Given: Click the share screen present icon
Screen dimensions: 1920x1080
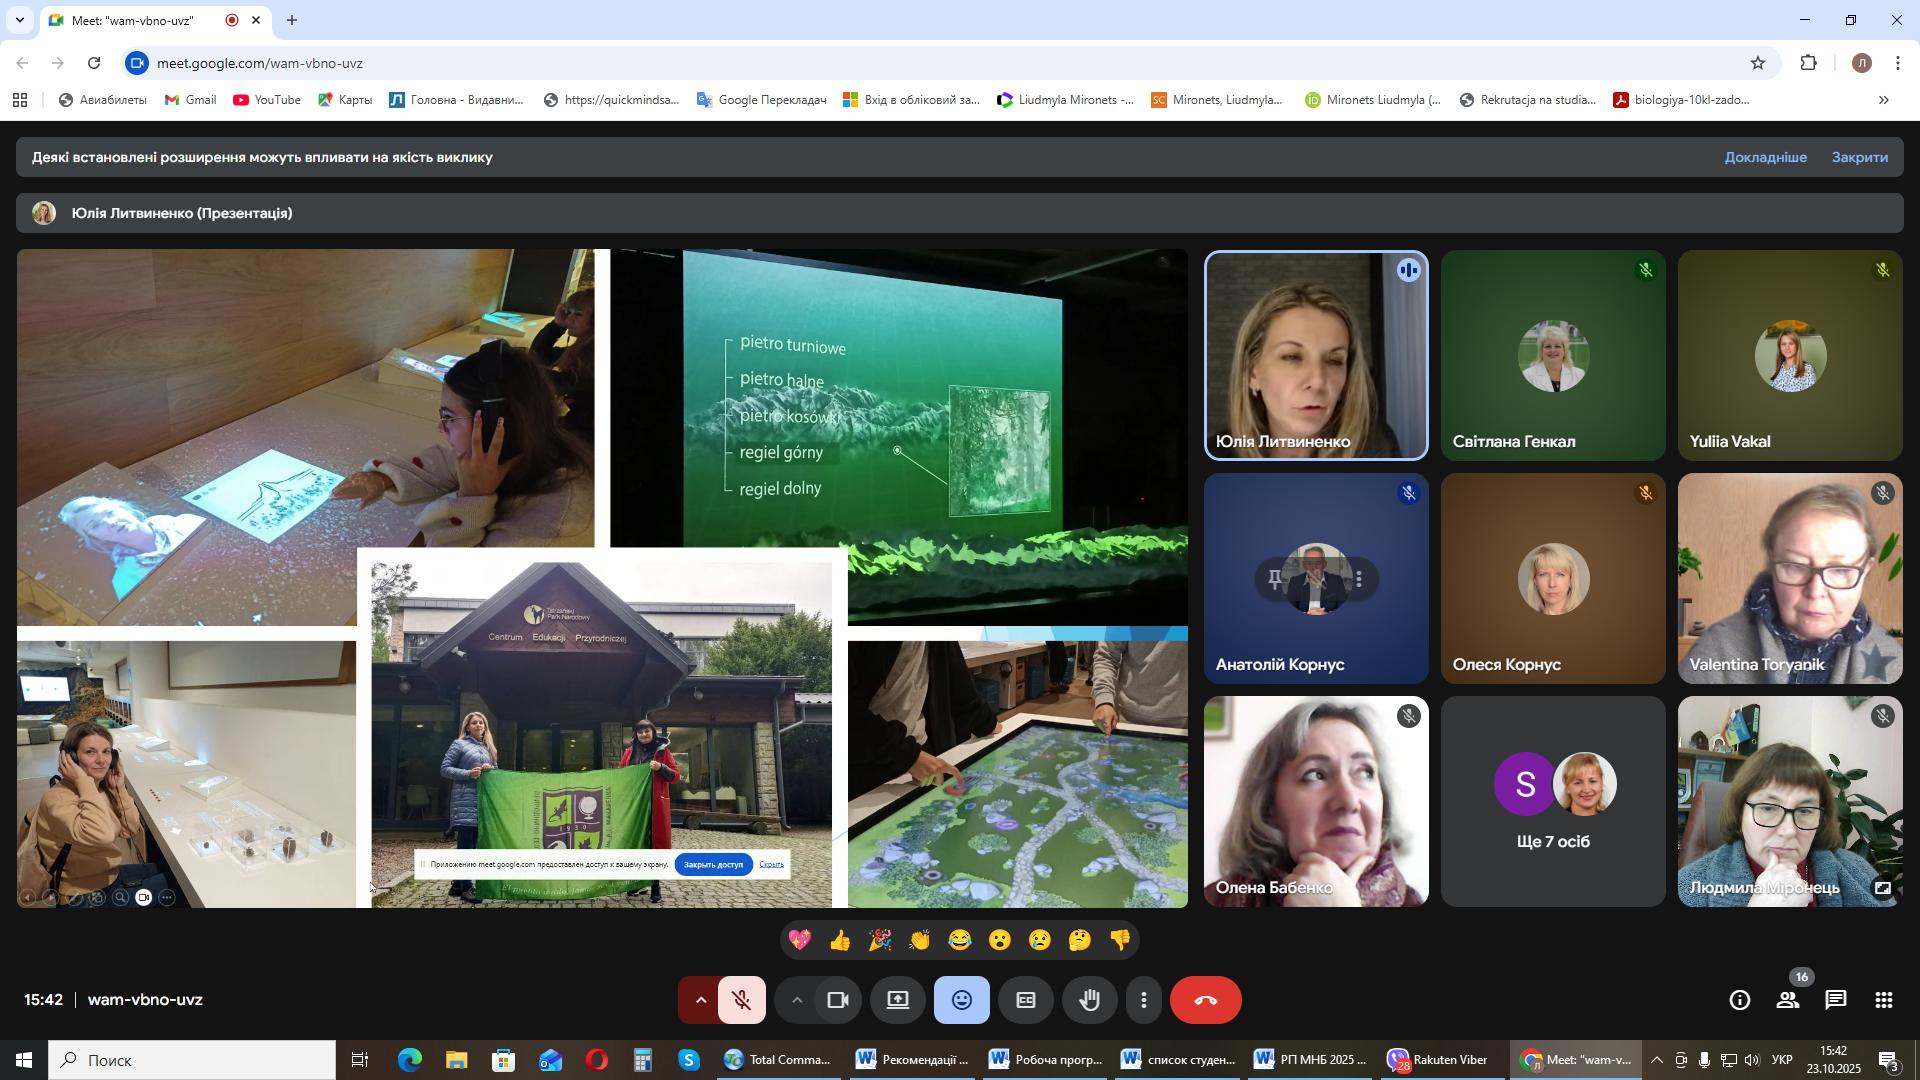Looking at the screenshot, I should 898,1000.
